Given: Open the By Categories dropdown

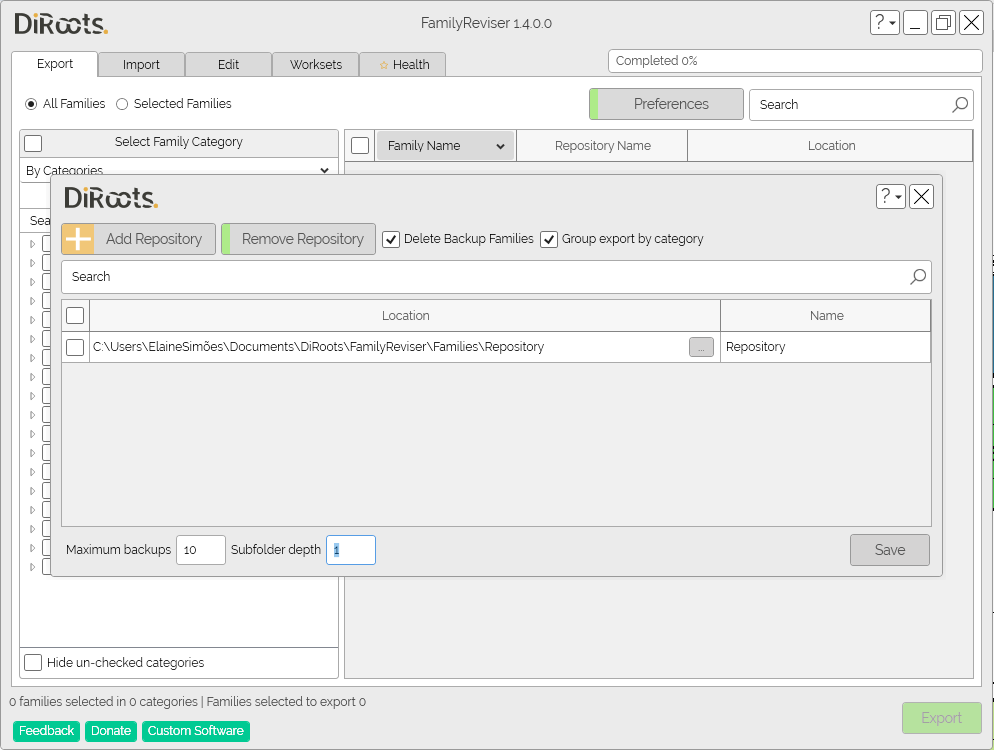Looking at the screenshot, I should (x=323, y=170).
